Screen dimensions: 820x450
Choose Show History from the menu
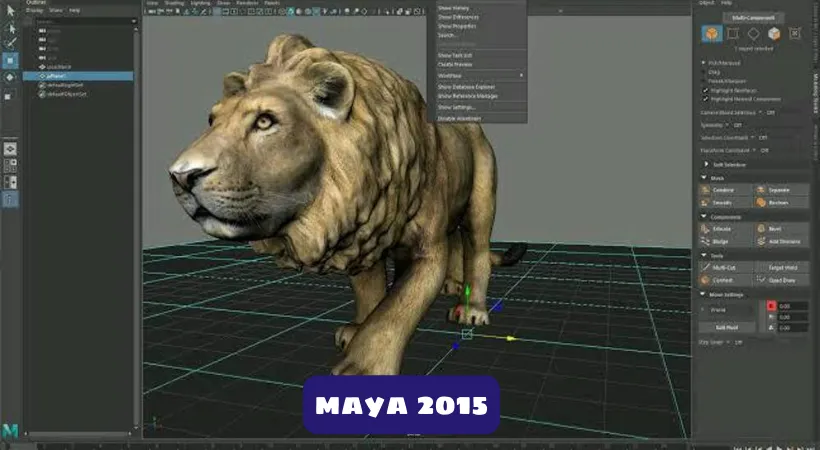(x=452, y=8)
